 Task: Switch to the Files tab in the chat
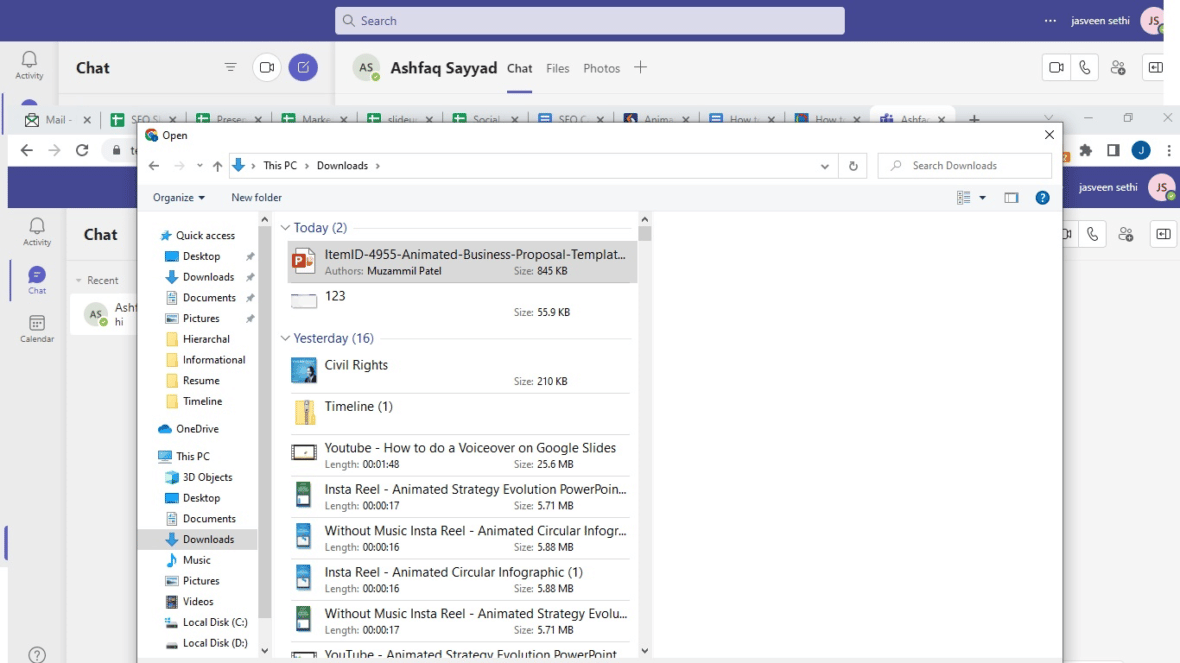557,69
